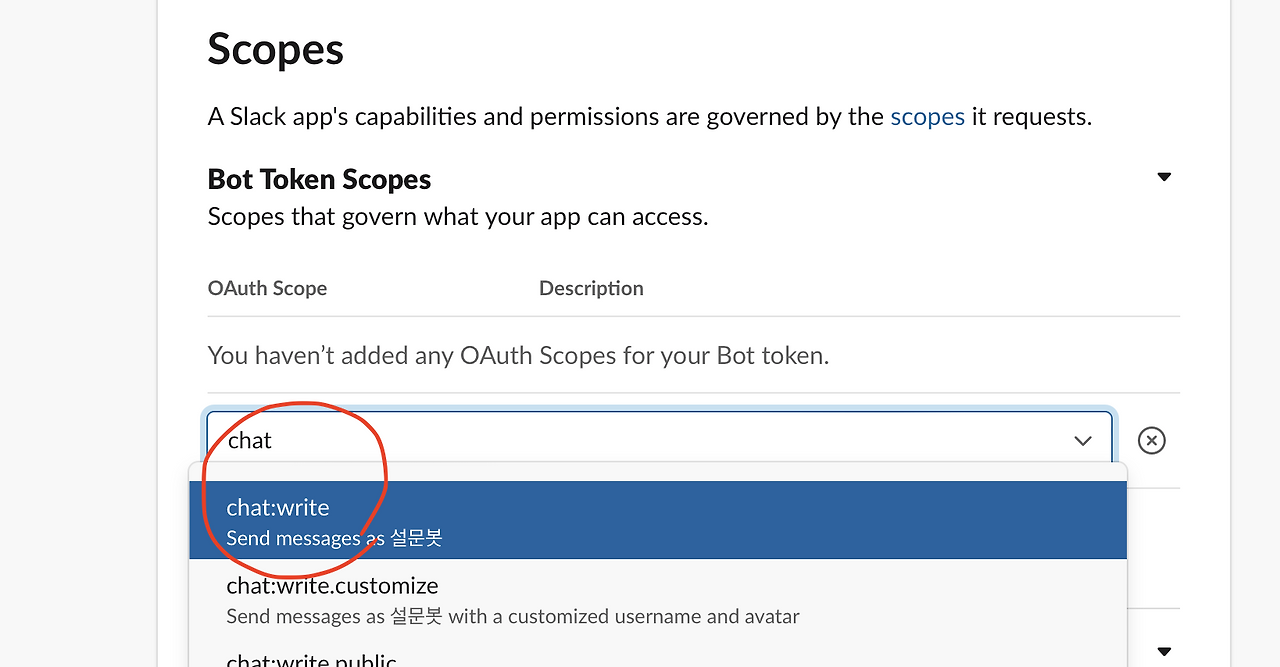
Task: Select the chat:write.customize scope option
Action: (x=658, y=599)
